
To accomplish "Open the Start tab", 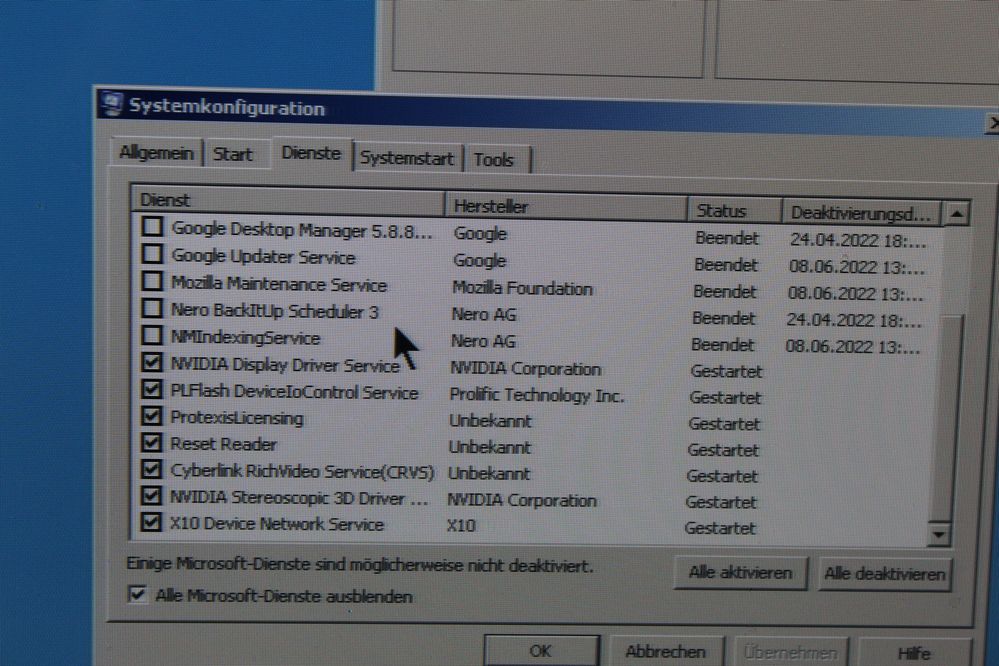I will click(233, 154).
